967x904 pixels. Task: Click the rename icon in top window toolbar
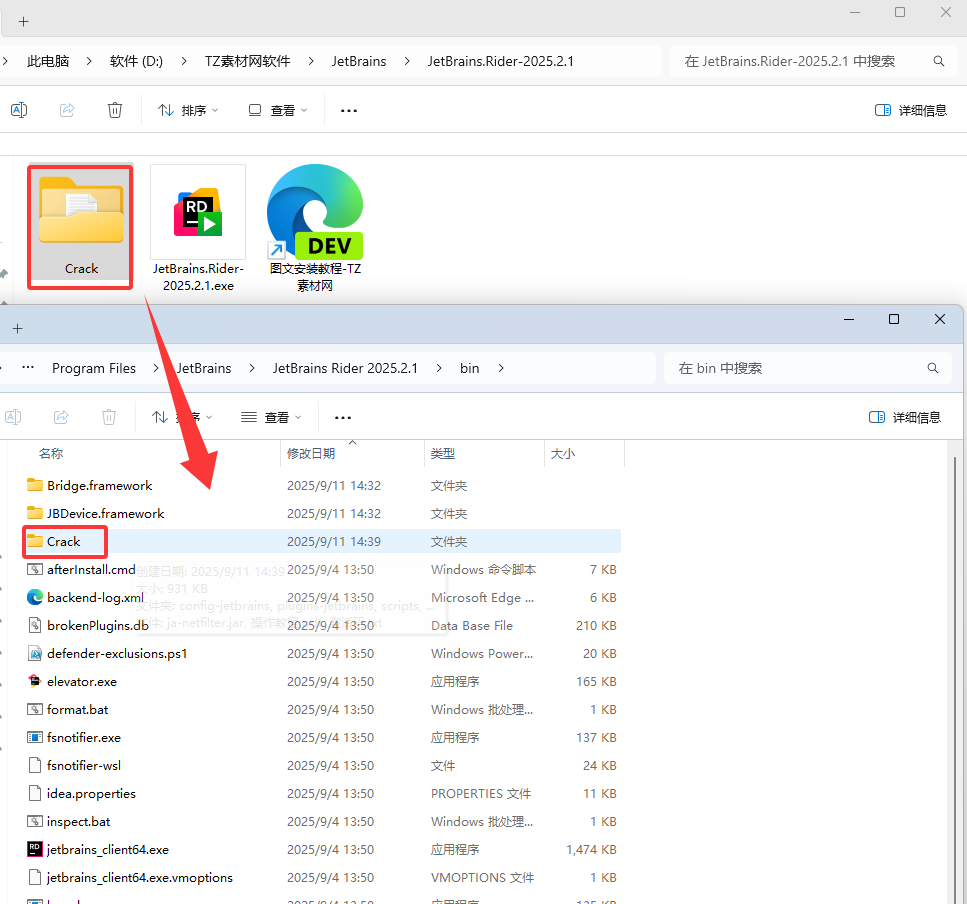coord(19,110)
